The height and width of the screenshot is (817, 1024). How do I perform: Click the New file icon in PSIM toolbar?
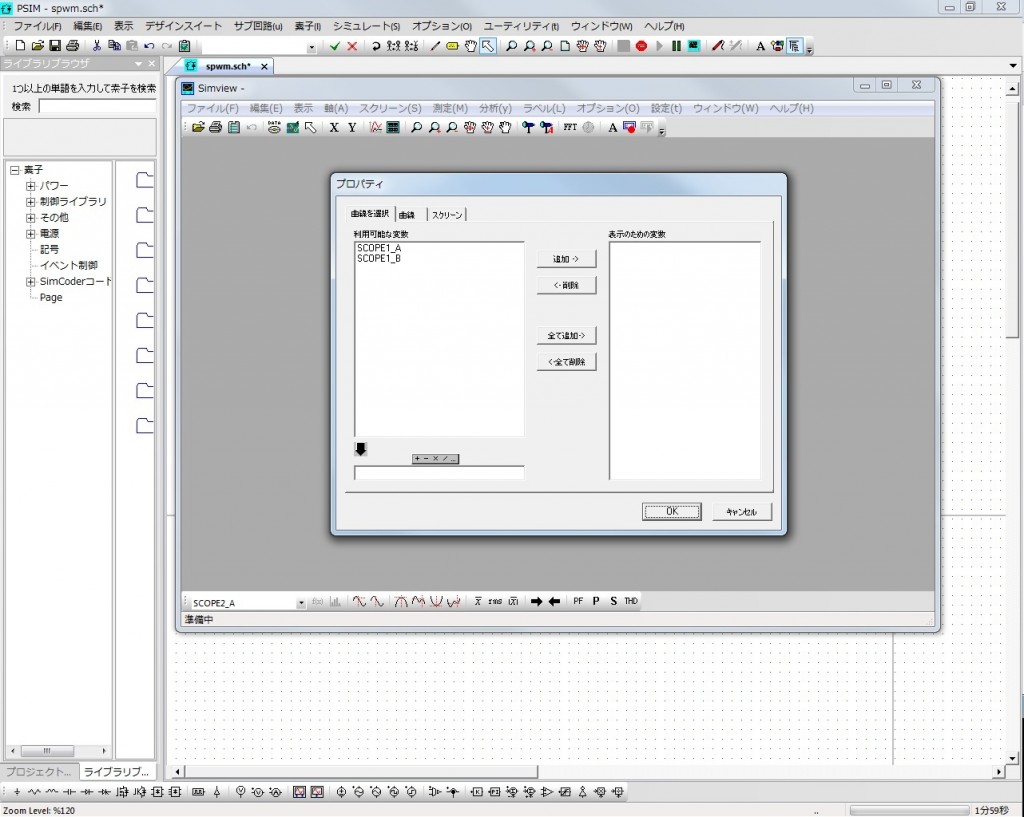[x=20, y=46]
